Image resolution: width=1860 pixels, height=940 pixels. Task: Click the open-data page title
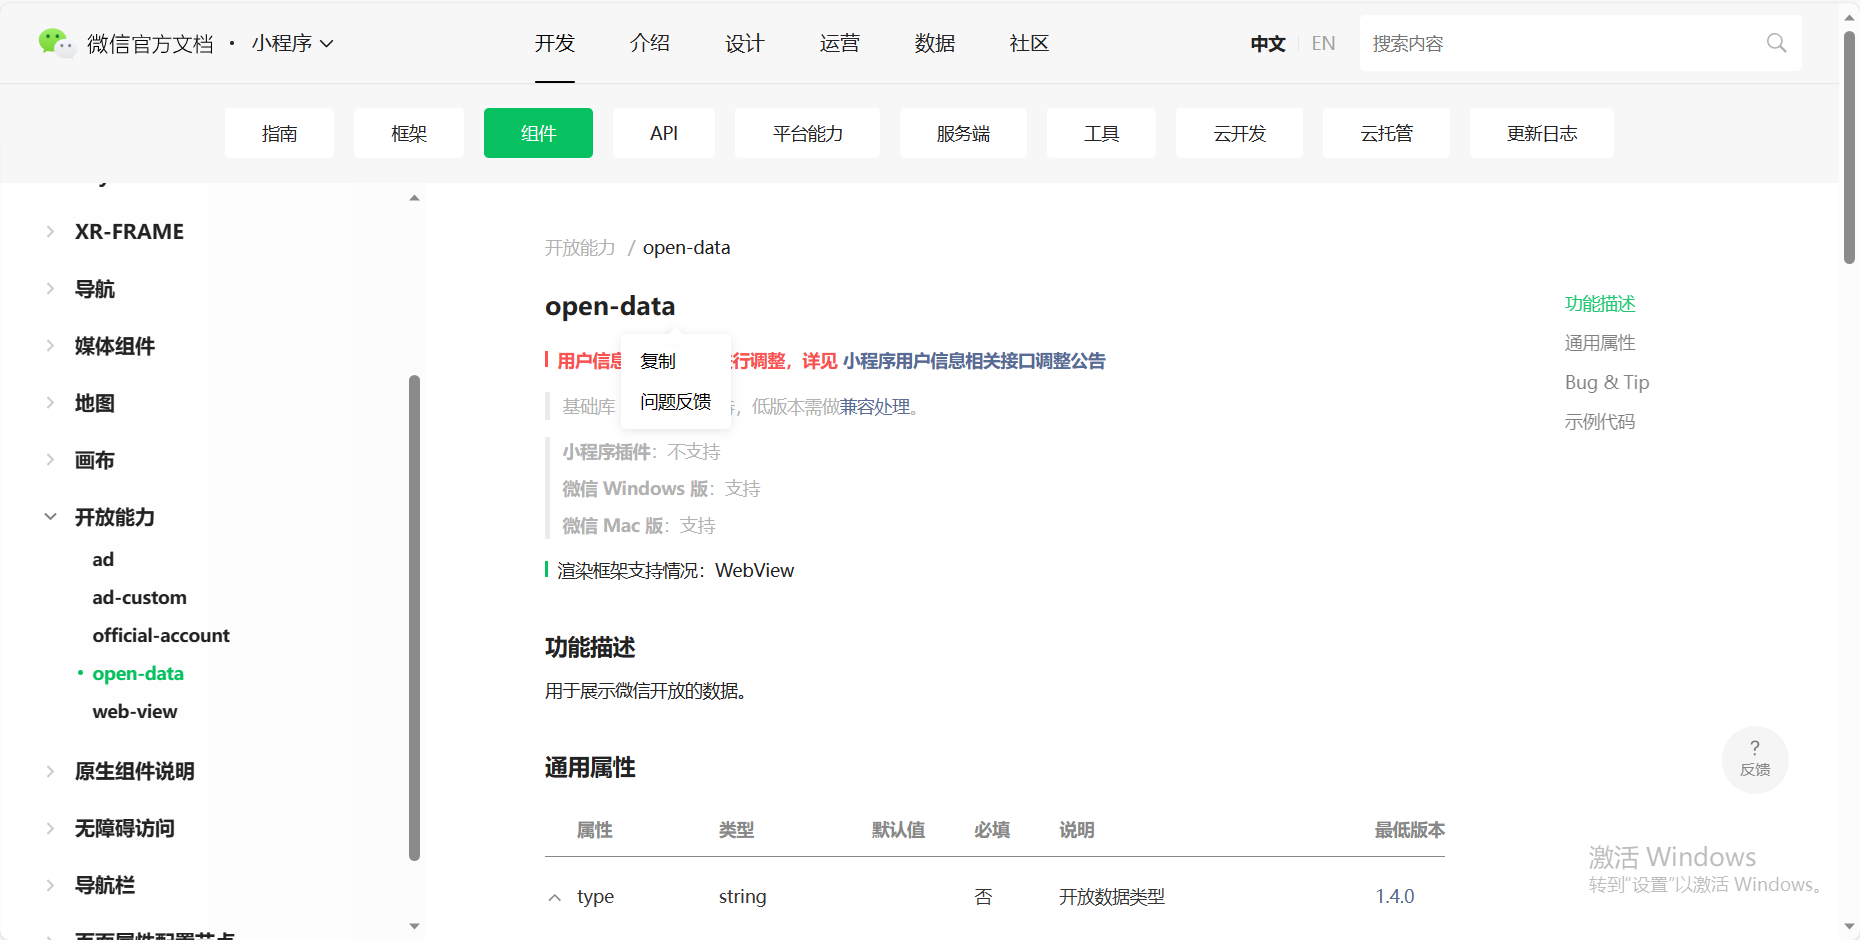(610, 306)
